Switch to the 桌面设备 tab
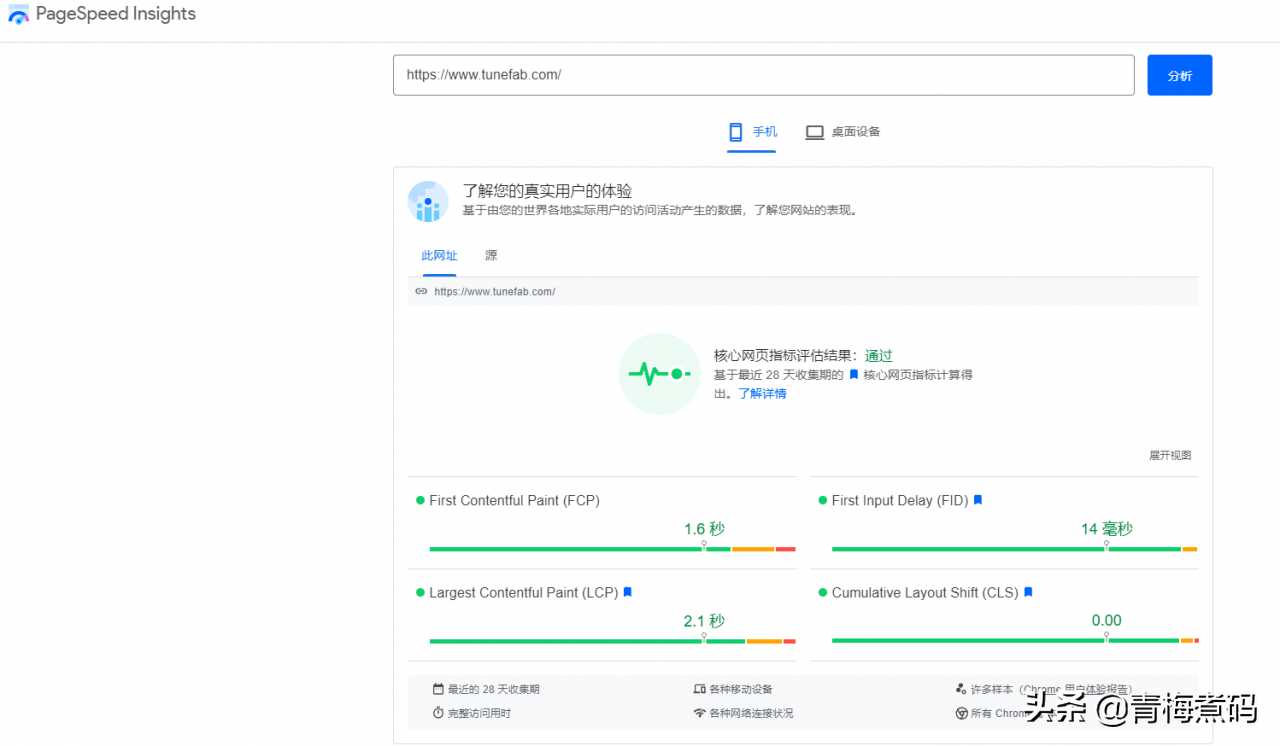Screen dimensions: 1280x746 click(x=843, y=132)
